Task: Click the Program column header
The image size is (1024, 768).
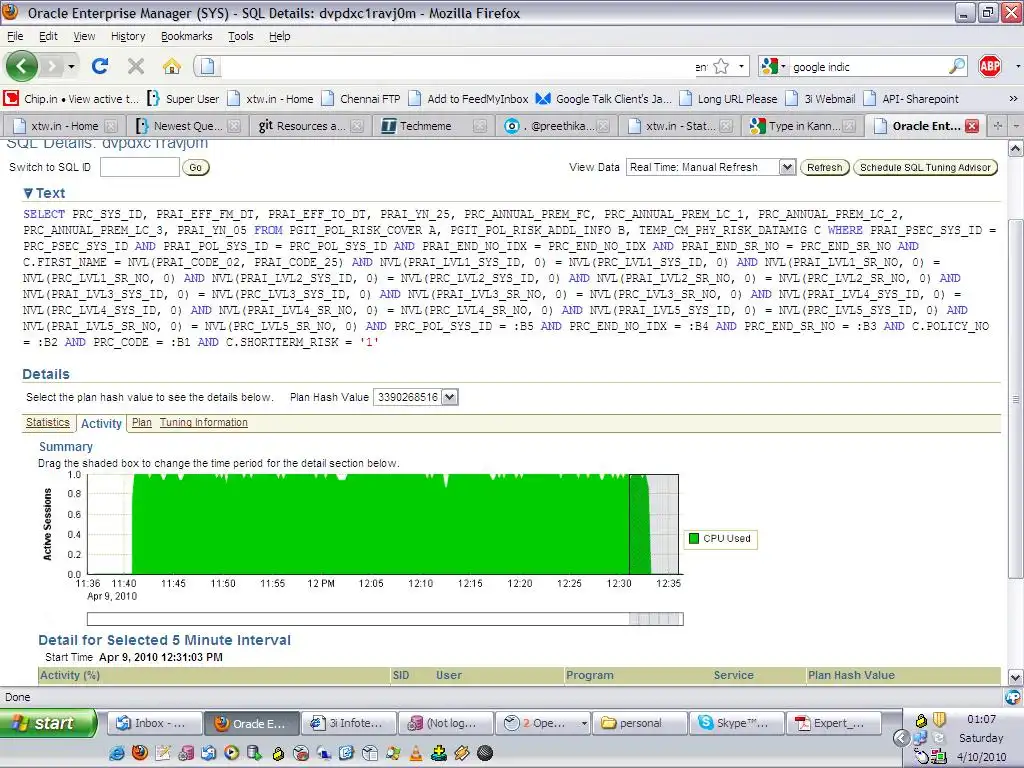Action: (590, 675)
